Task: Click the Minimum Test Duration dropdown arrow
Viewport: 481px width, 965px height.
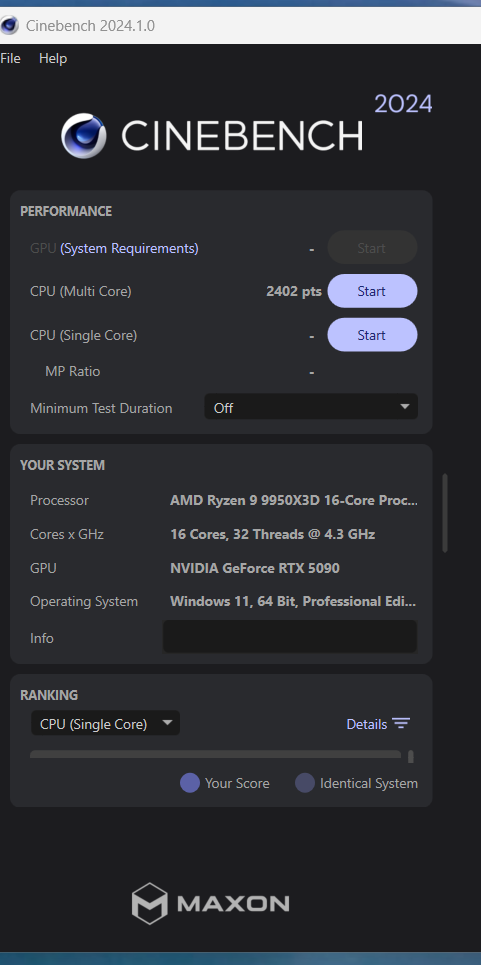Action: click(x=404, y=407)
